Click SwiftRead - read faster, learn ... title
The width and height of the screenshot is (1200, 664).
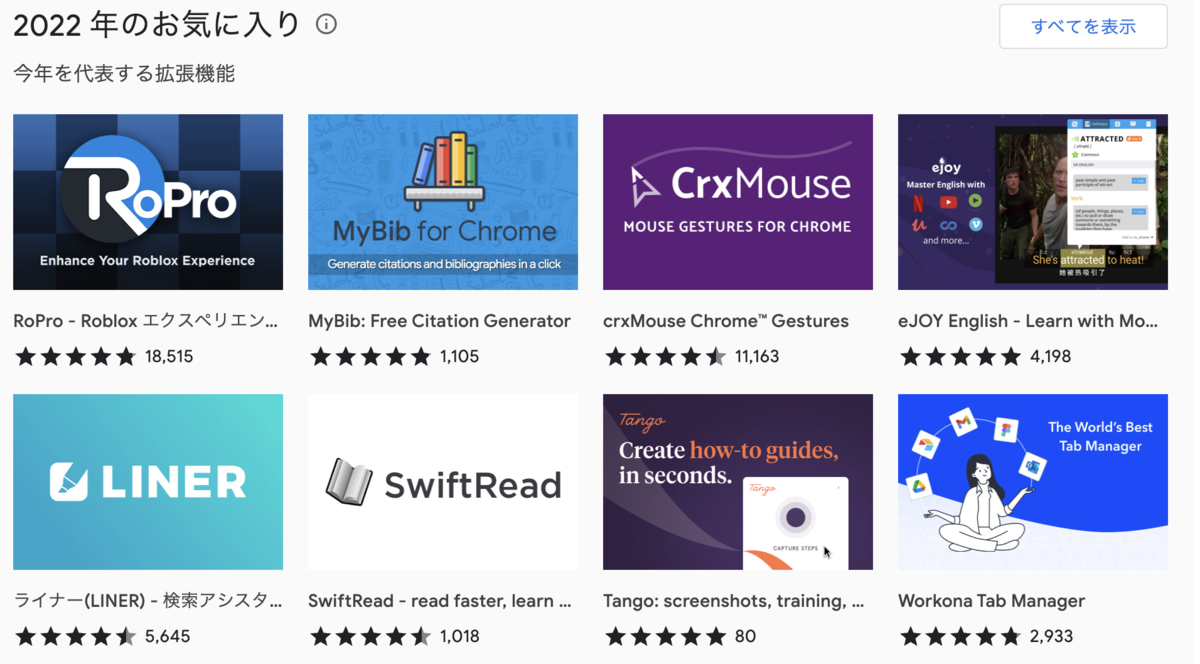click(440, 601)
